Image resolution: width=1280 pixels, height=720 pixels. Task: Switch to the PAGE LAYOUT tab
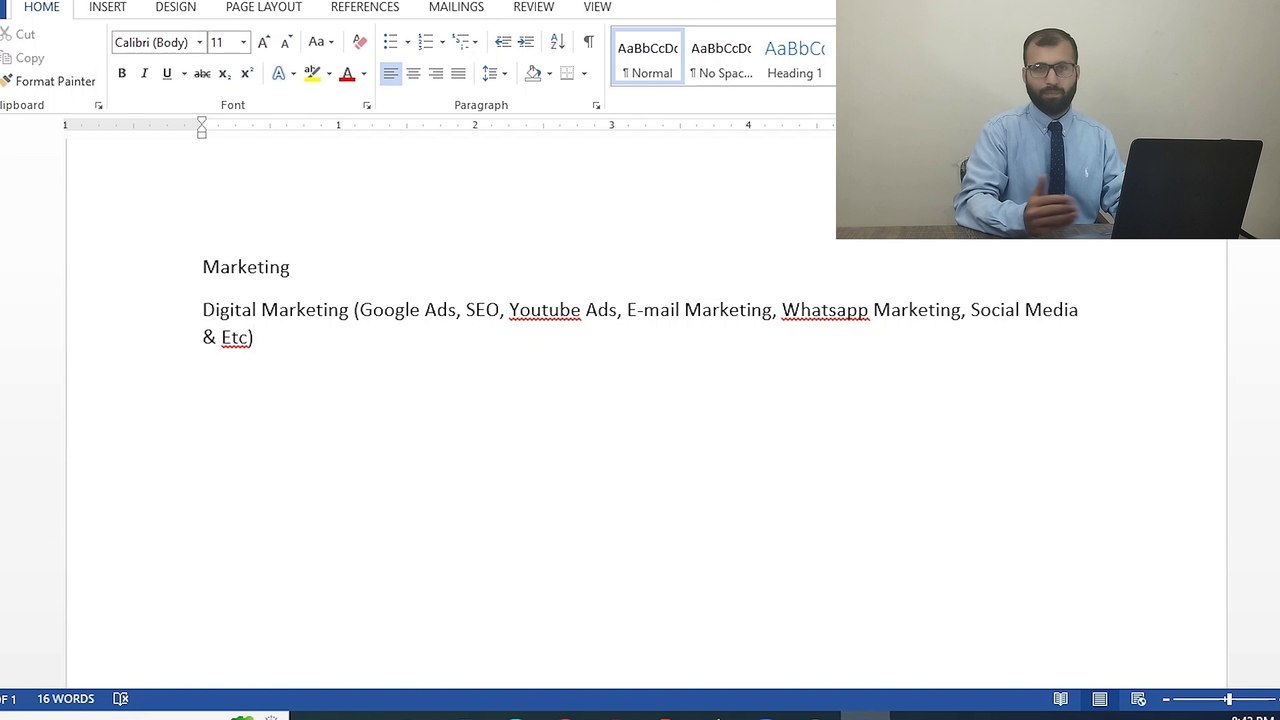coord(264,7)
